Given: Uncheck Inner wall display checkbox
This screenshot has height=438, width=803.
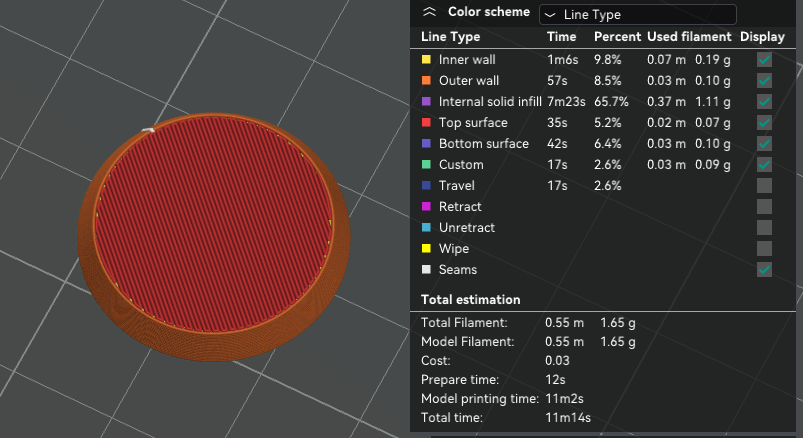Looking at the screenshot, I should (x=764, y=60).
